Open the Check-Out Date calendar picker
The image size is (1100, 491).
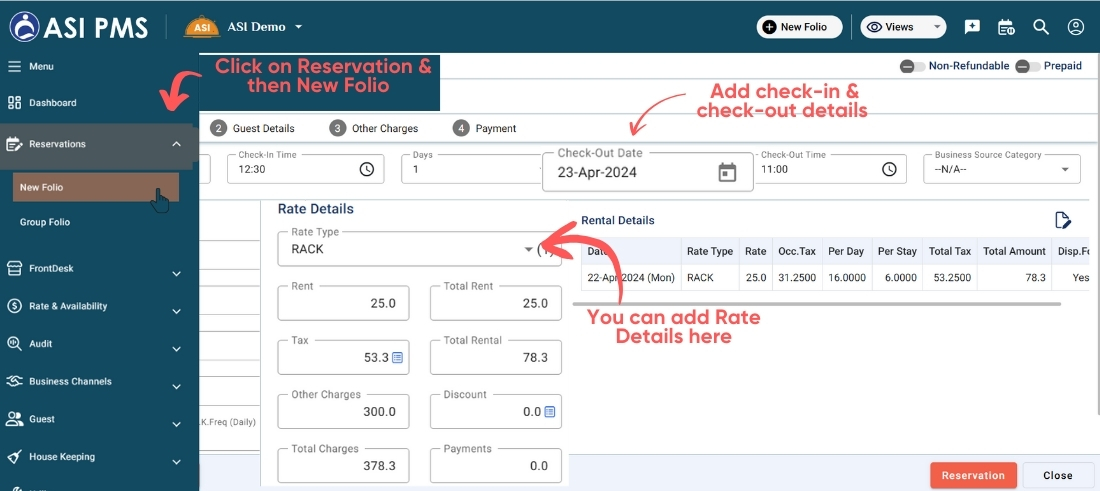coord(727,172)
